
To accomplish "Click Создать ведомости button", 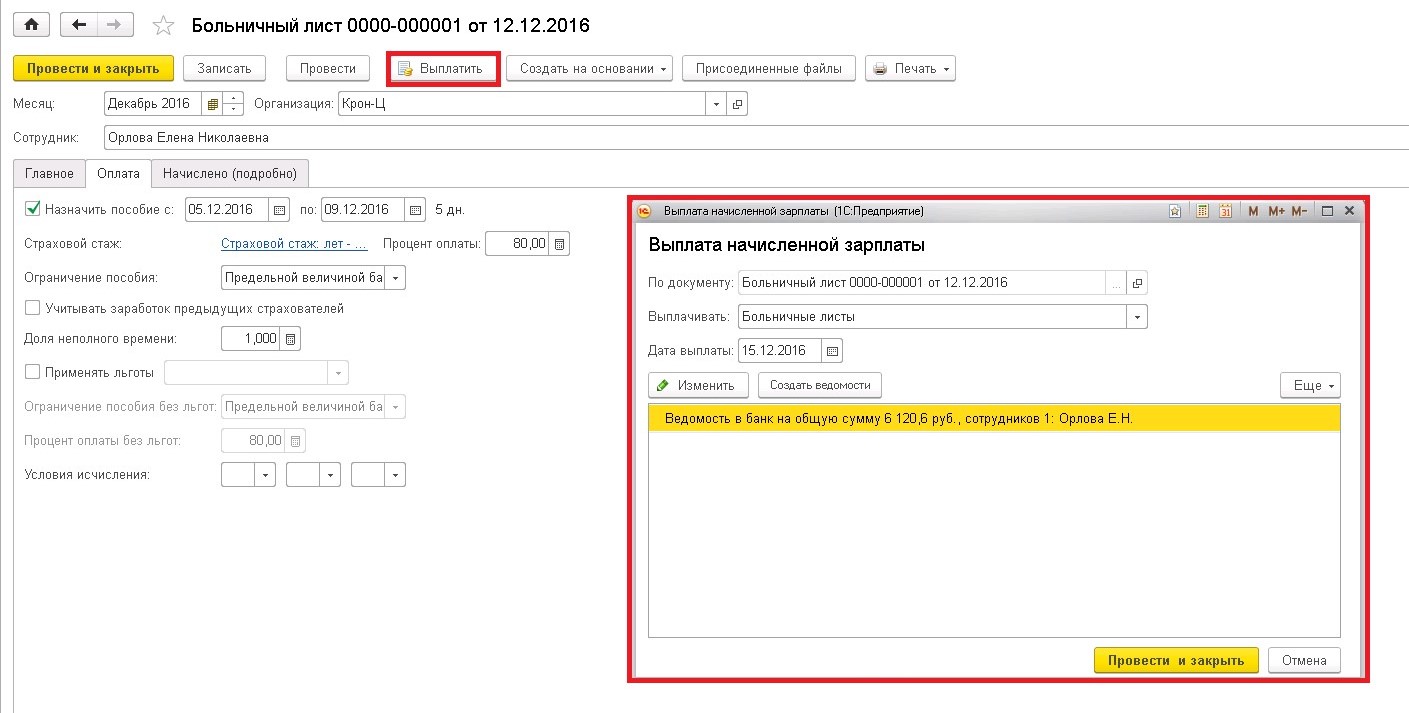I will click(x=820, y=385).
